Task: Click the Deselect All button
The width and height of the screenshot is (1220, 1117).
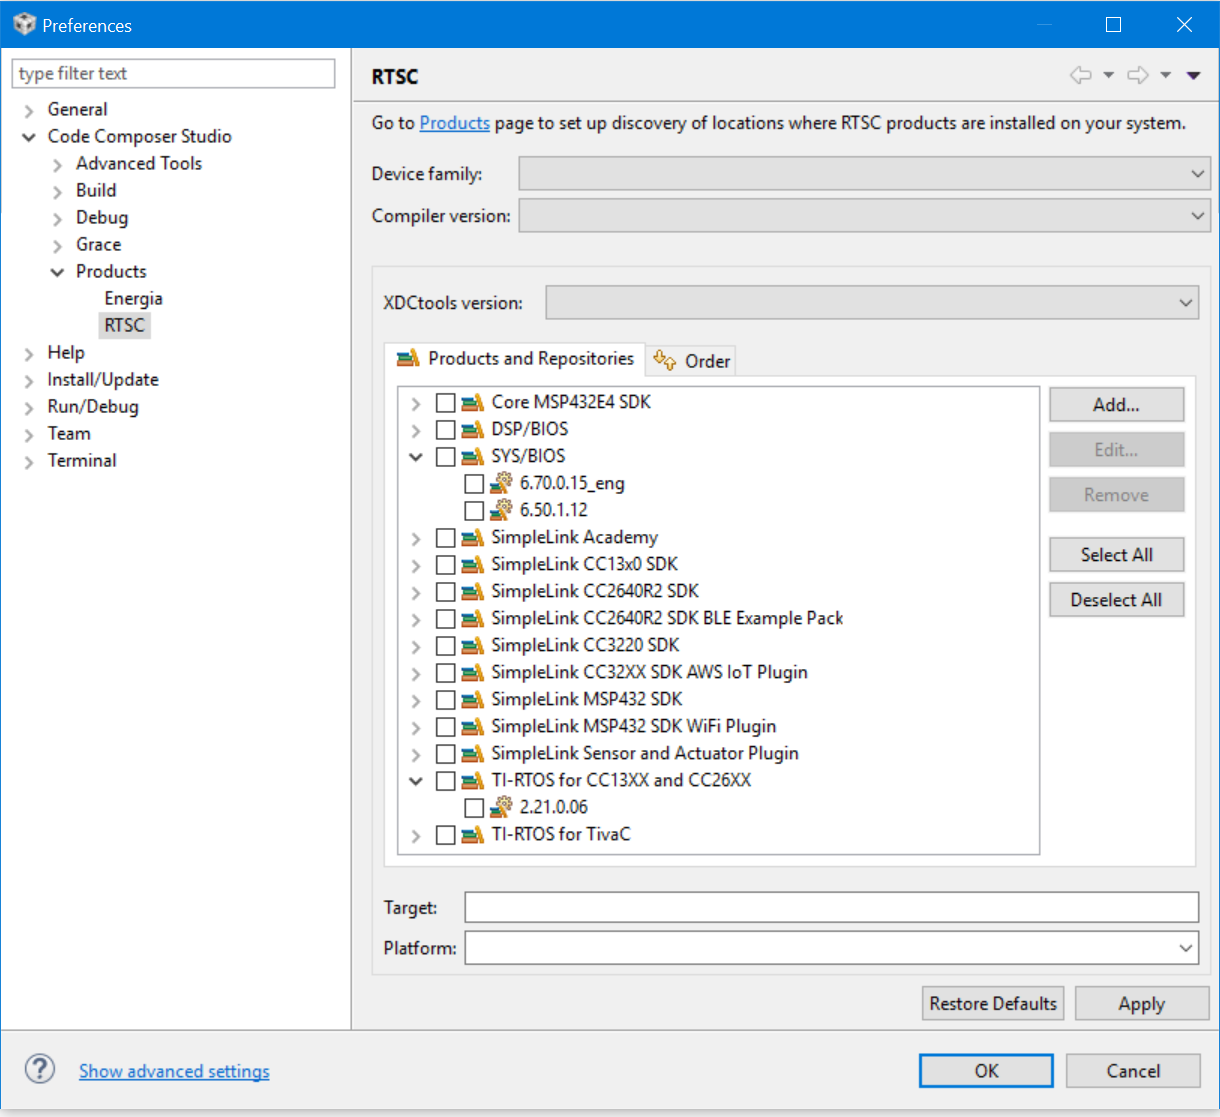Action: 1116,600
